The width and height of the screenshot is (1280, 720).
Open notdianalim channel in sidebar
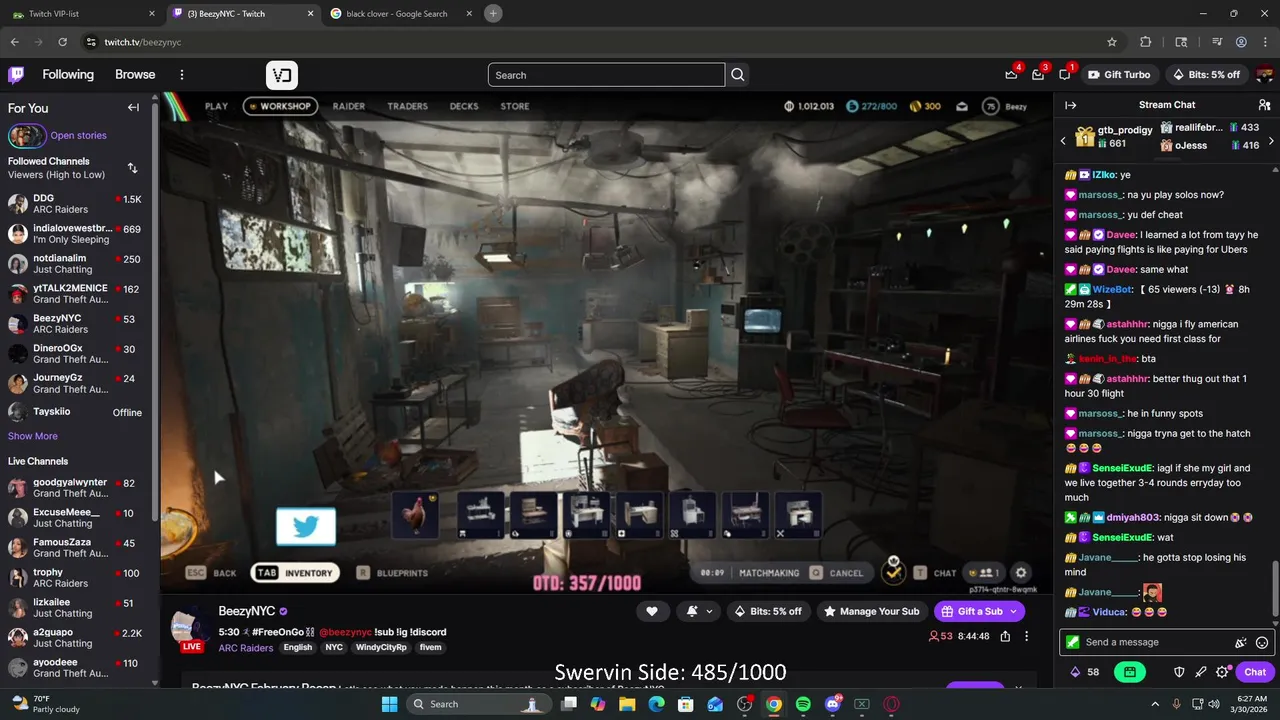click(75, 264)
